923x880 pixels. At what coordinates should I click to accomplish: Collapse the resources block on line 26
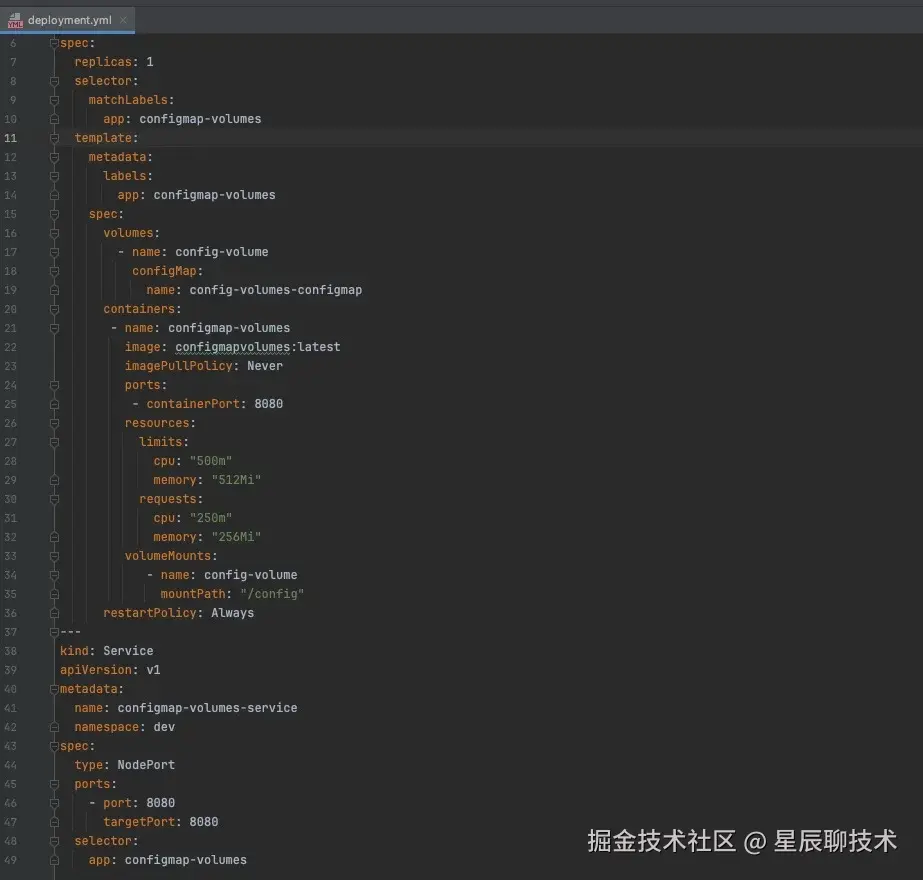54,423
